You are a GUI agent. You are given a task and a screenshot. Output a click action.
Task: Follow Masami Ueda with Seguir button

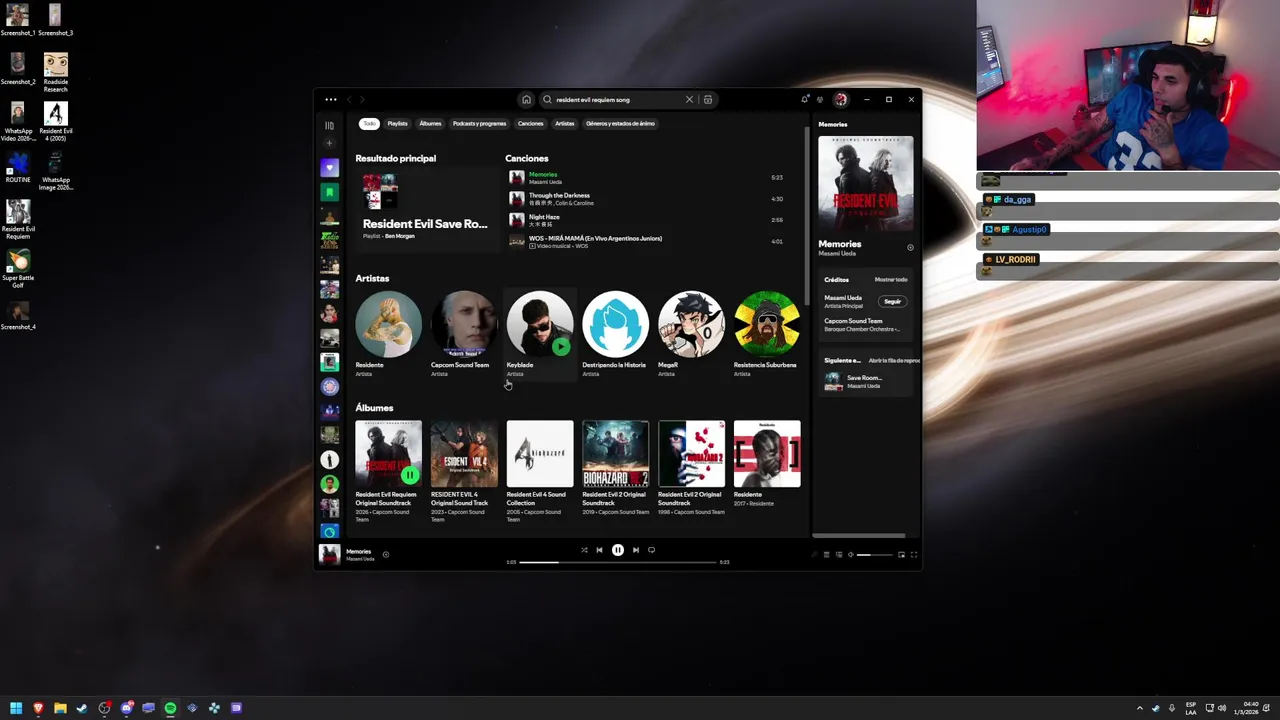[892, 301]
